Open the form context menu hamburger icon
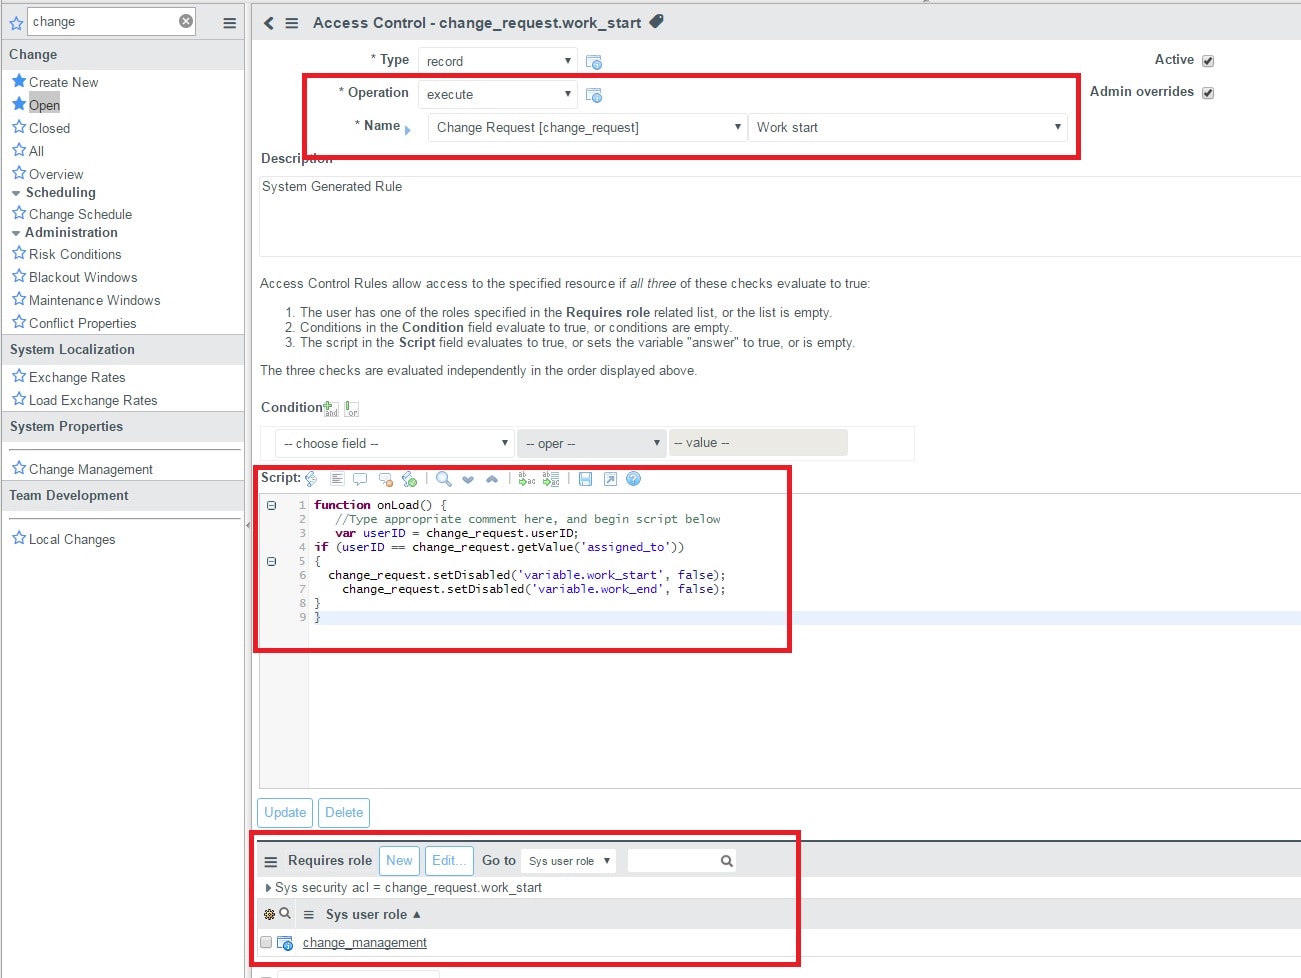The width and height of the screenshot is (1301, 978). [292, 22]
